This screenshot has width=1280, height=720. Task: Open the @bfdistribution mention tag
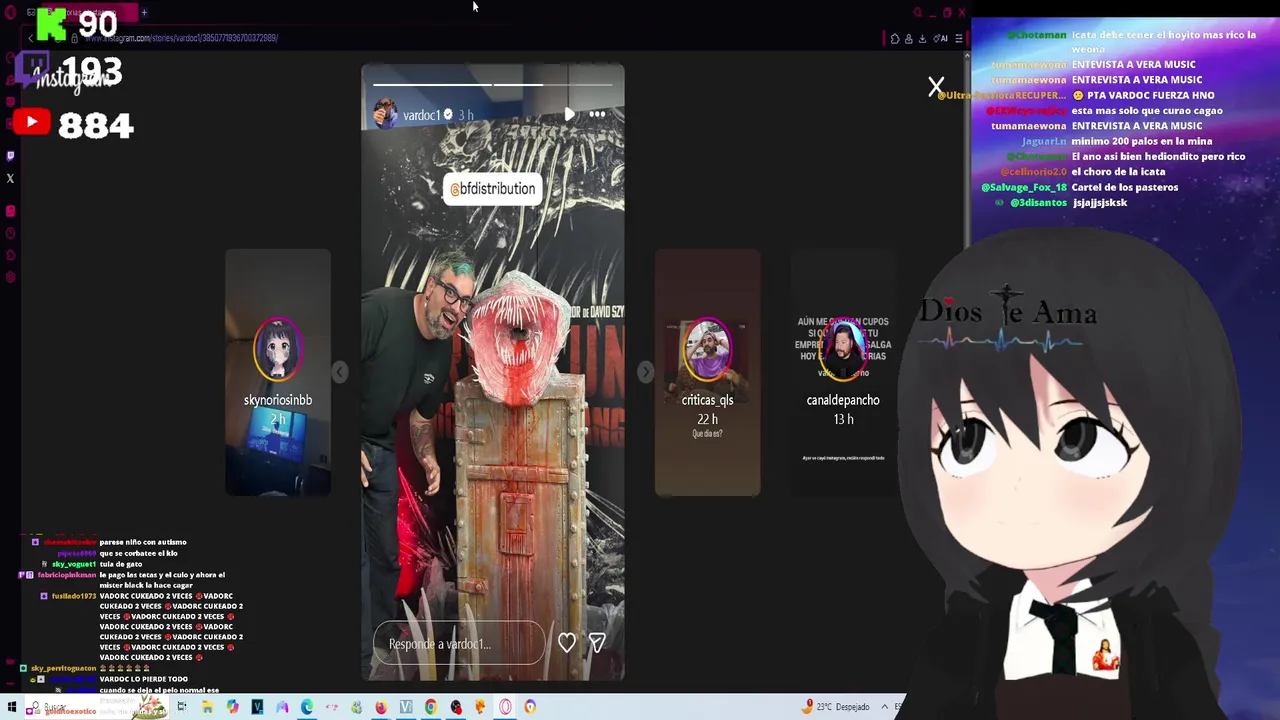492,189
